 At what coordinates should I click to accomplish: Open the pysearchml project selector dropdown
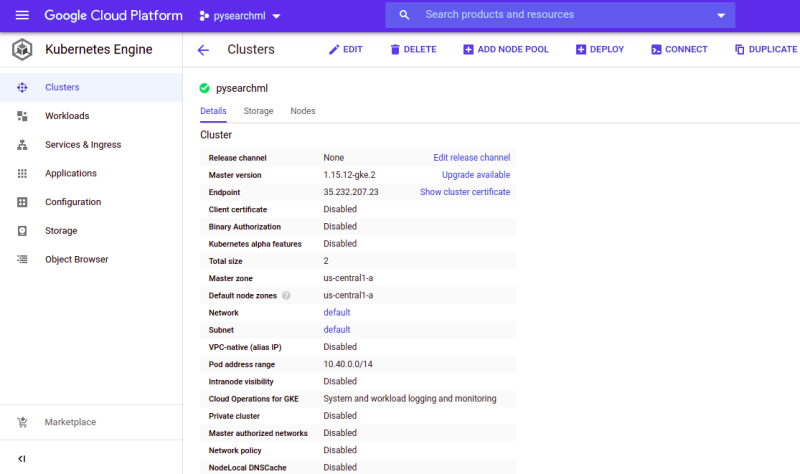(x=240, y=16)
